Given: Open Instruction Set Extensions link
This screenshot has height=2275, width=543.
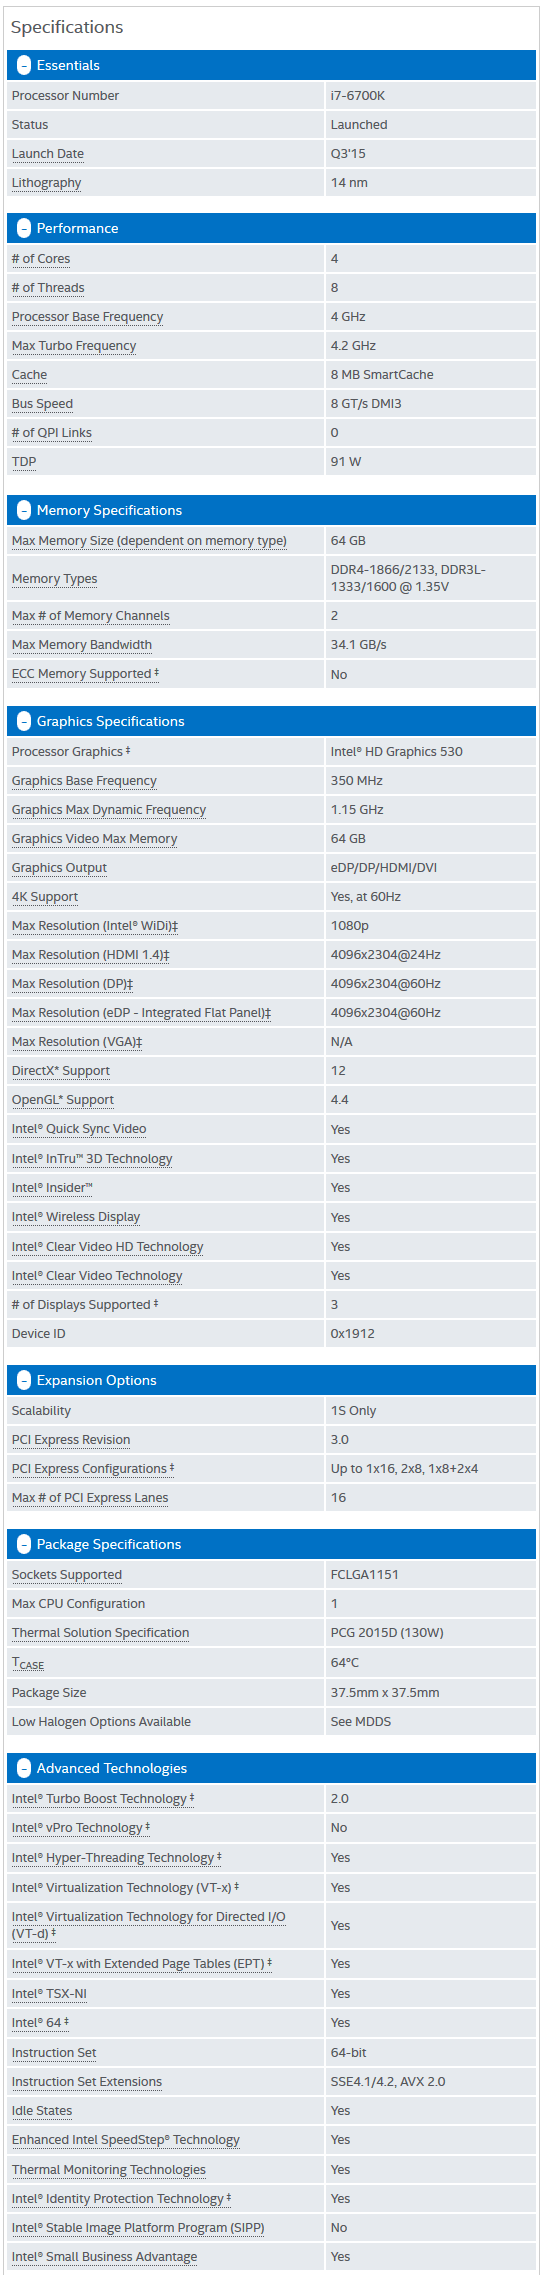Looking at the screenshot, I should pos(87,2082).
